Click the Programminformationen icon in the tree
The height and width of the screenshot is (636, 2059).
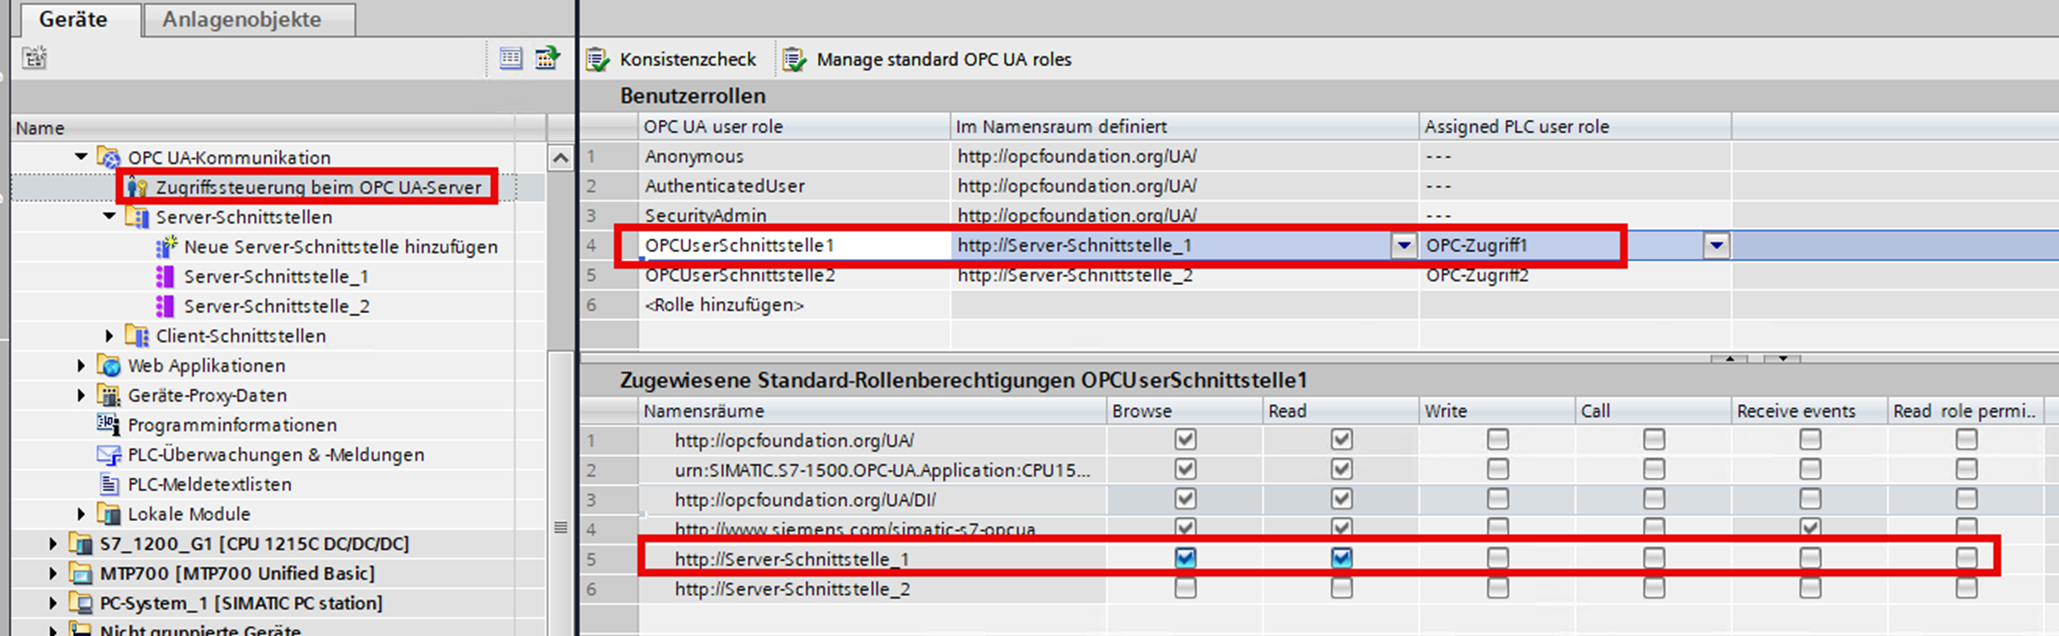(x=108, y=424)
